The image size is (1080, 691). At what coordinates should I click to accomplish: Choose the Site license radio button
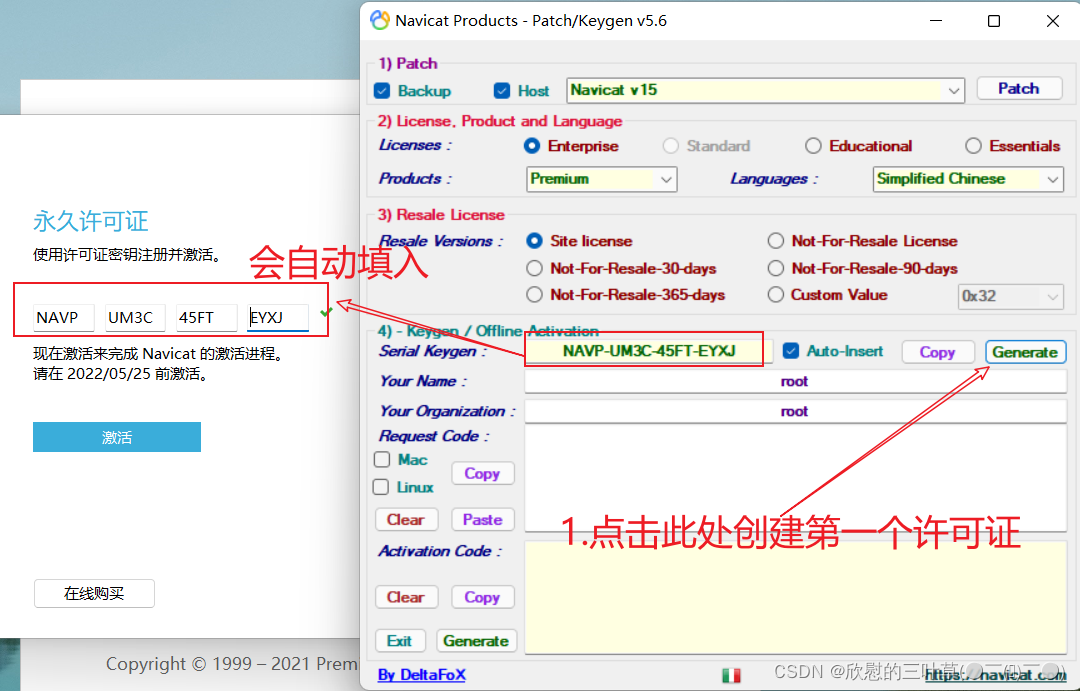click(534, 240)
